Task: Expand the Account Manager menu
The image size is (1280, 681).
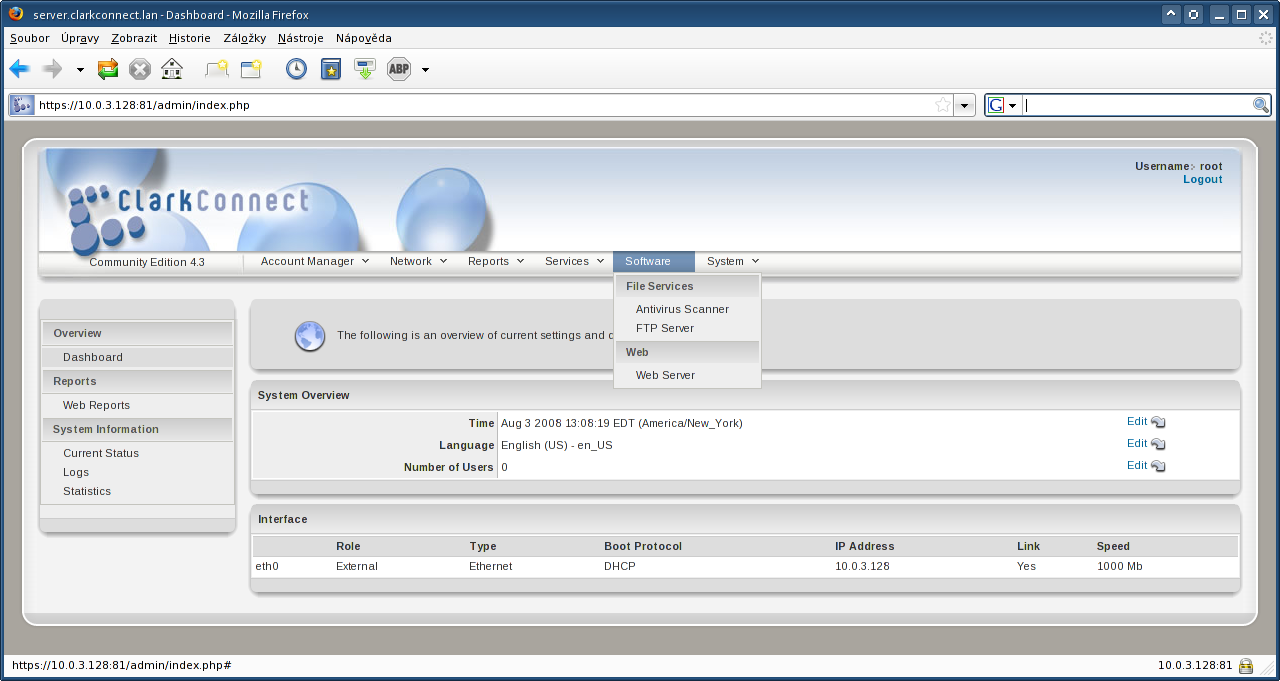Action: pyautogui.click(x=315, y=262)
